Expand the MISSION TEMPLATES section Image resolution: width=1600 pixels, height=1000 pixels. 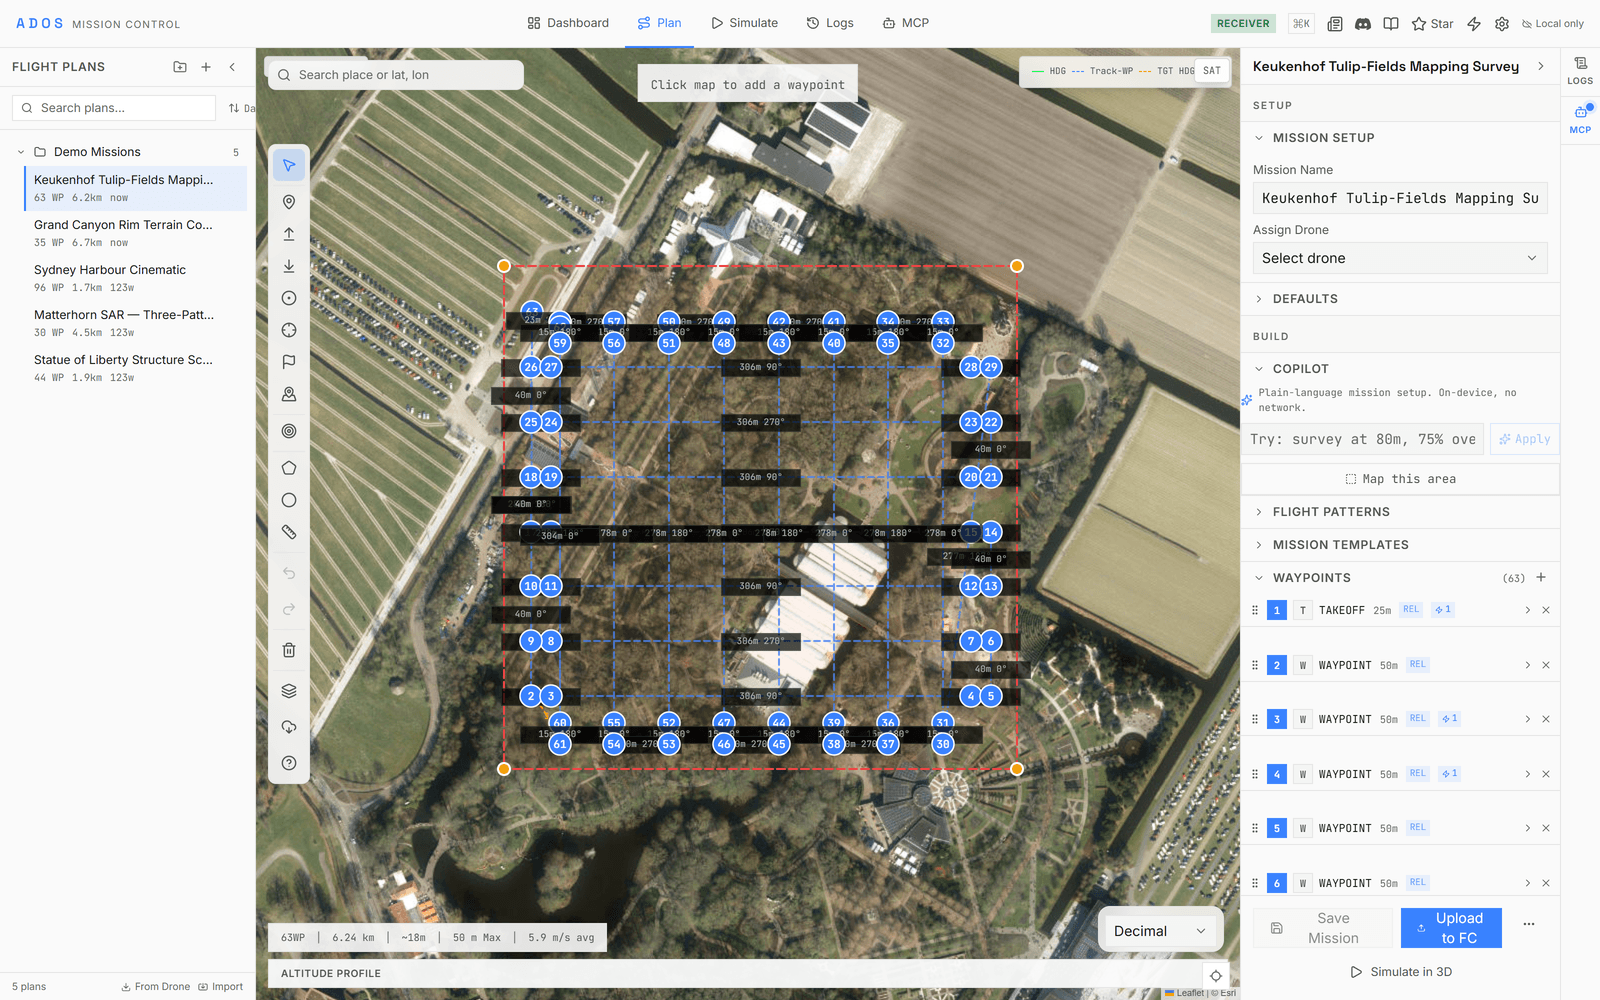tap(1400, 545)
